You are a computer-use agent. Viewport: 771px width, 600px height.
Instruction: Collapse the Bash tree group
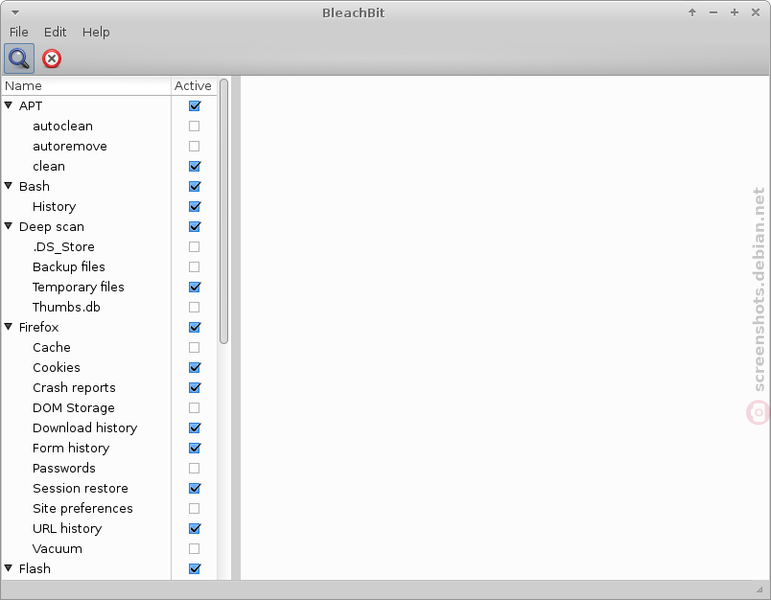click(x=8, y=186)
